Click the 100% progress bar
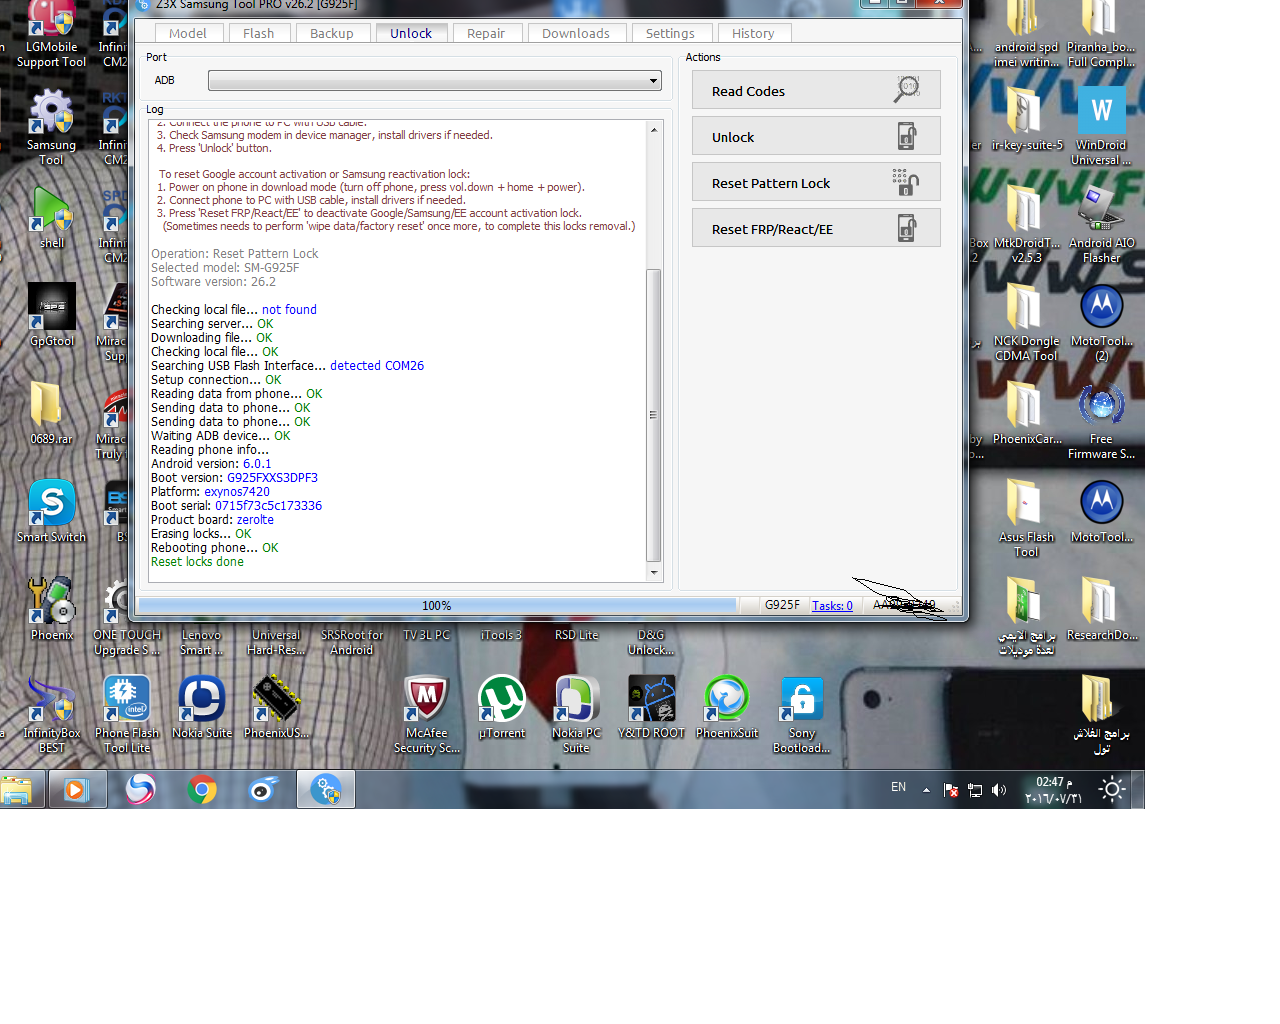This screenshot has height=1024, width=1280. tap(437, 605)
